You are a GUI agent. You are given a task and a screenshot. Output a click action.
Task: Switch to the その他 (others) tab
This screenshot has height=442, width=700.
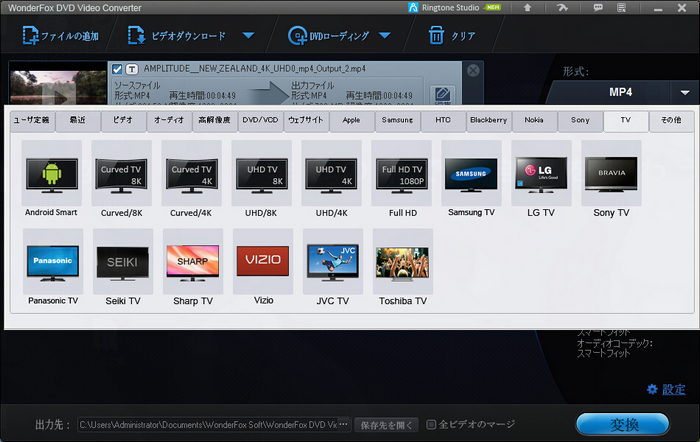671,121
